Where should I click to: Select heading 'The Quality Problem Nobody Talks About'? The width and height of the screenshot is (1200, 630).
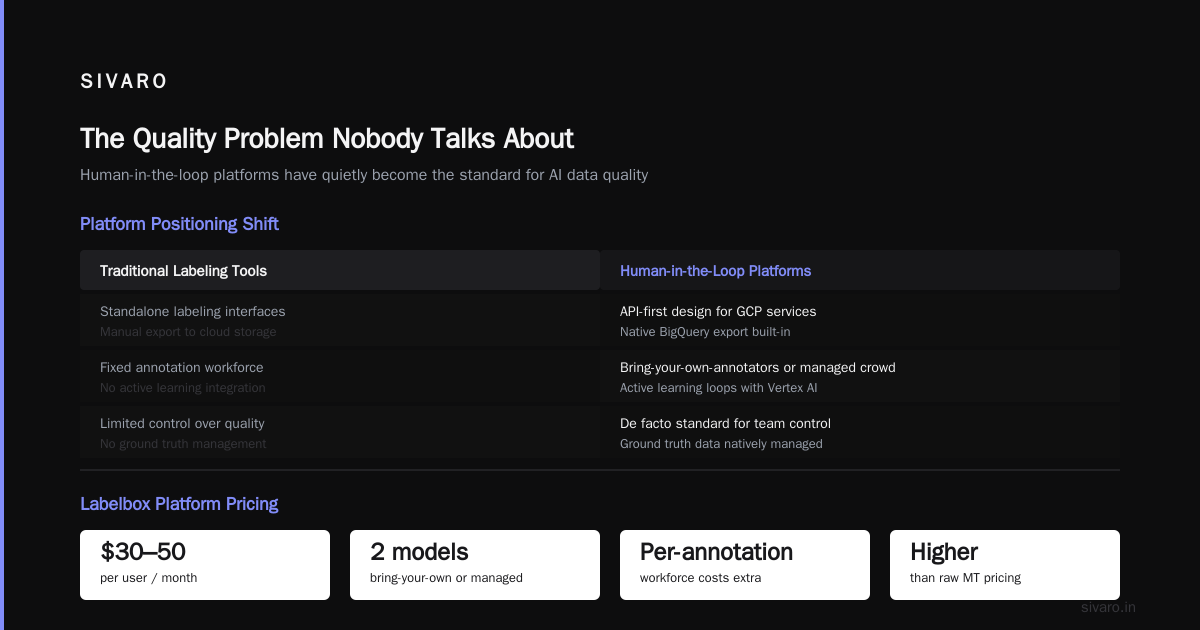pyautogui.click(x=327, y=138)
